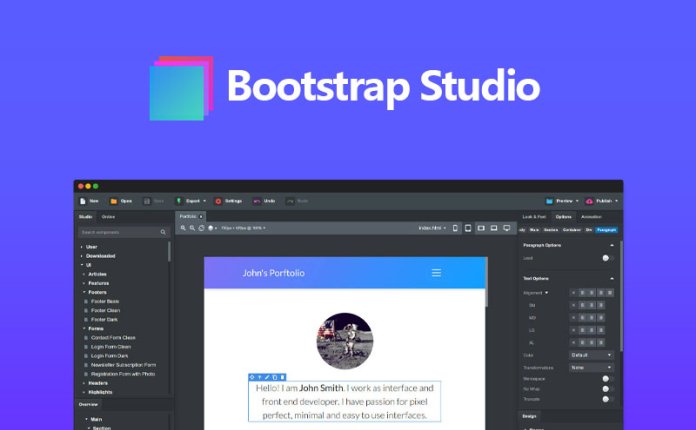Switch to the Options tab
This screenshot has height=430, width=696.
pyautogui.click(x=563, y=217)
